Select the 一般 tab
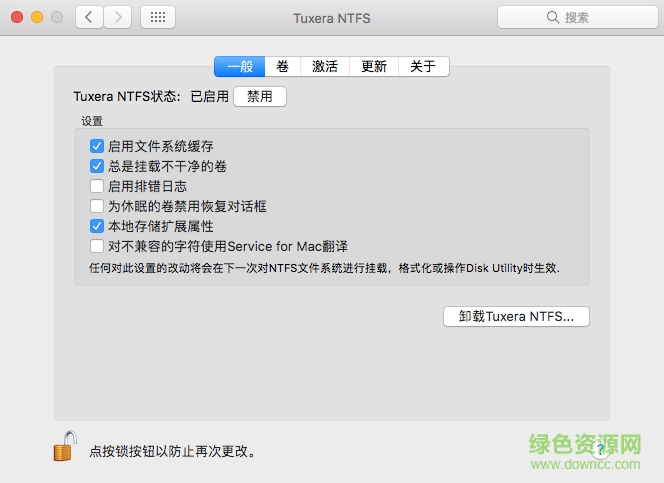 point(240,66)
